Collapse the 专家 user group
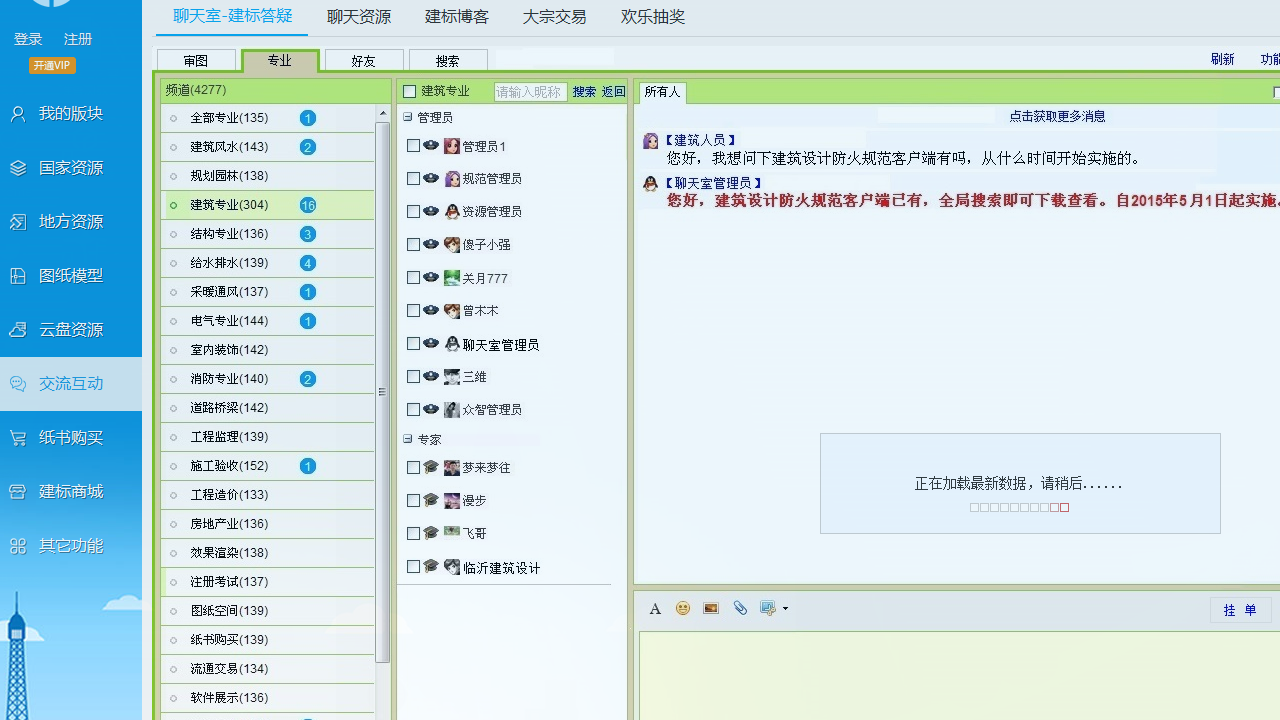The width and height of the screenshot is (1280, 720). coord(407,438)
